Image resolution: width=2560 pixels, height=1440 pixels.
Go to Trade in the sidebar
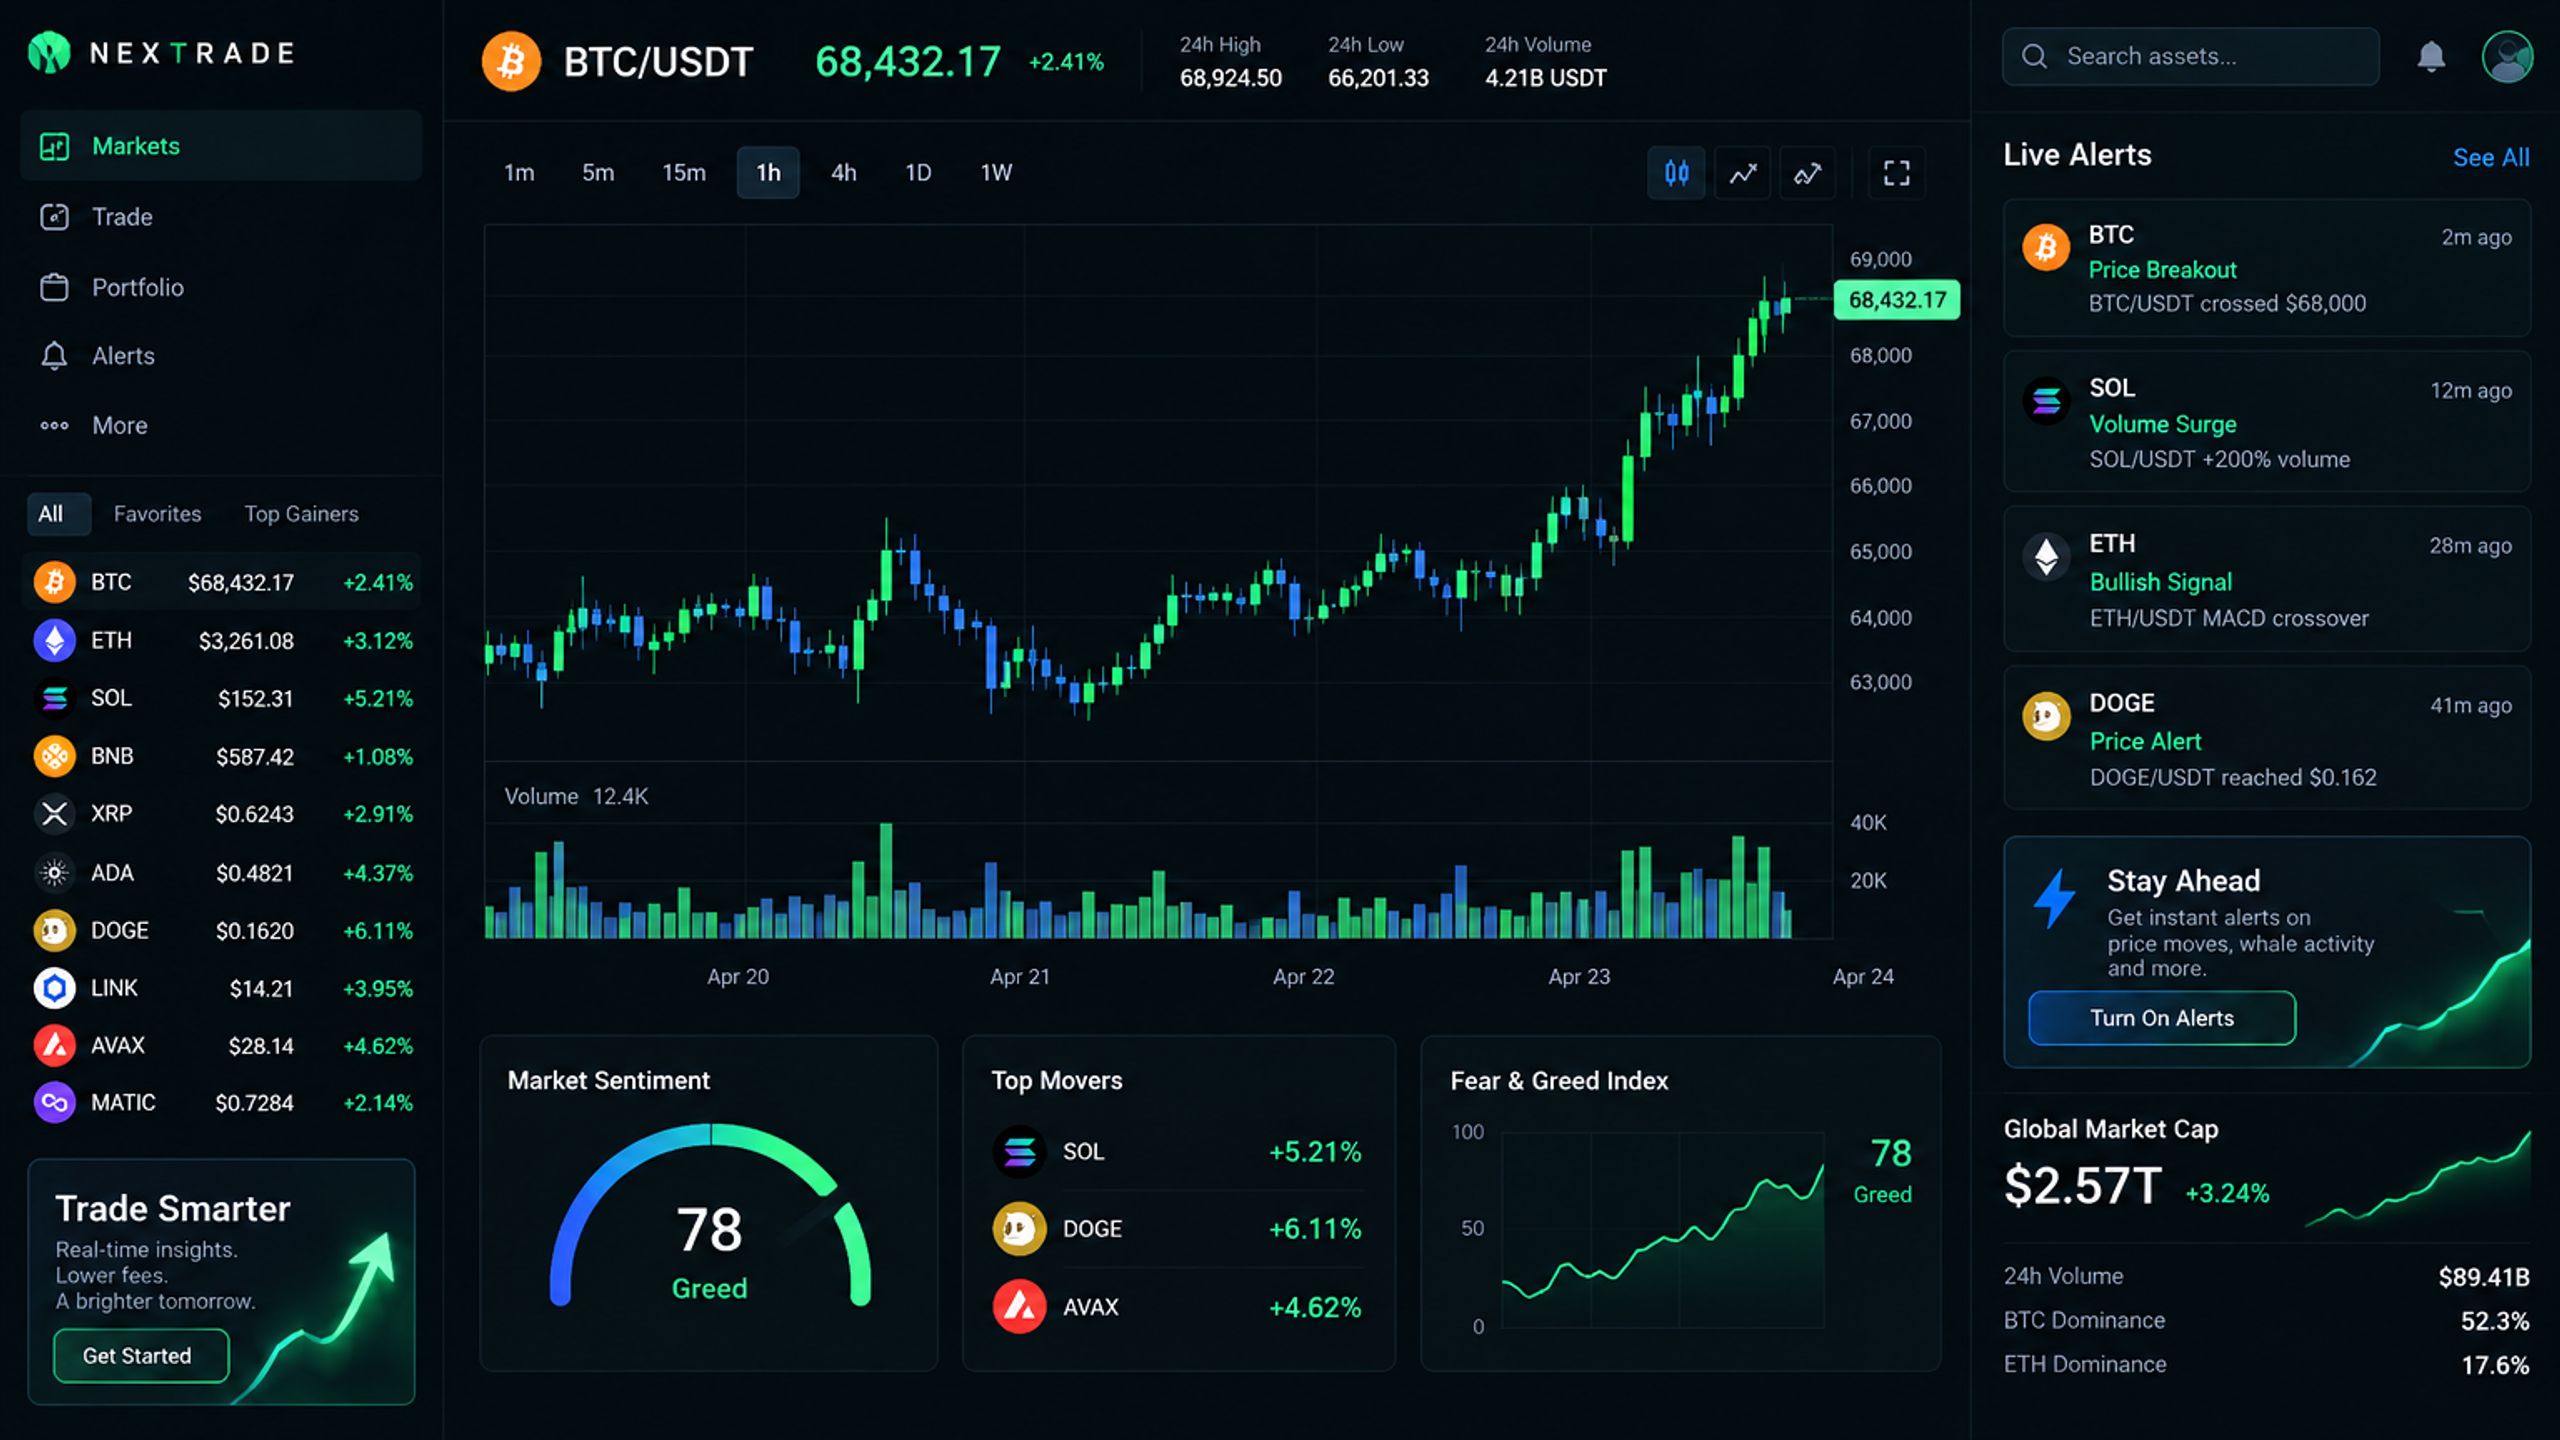coord(221,217)
